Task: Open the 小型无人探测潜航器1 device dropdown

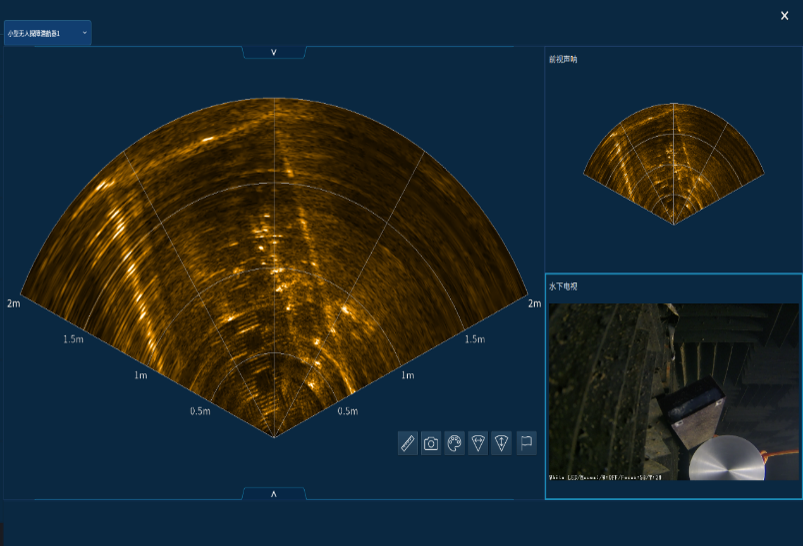Action: [x=47, y=33]
